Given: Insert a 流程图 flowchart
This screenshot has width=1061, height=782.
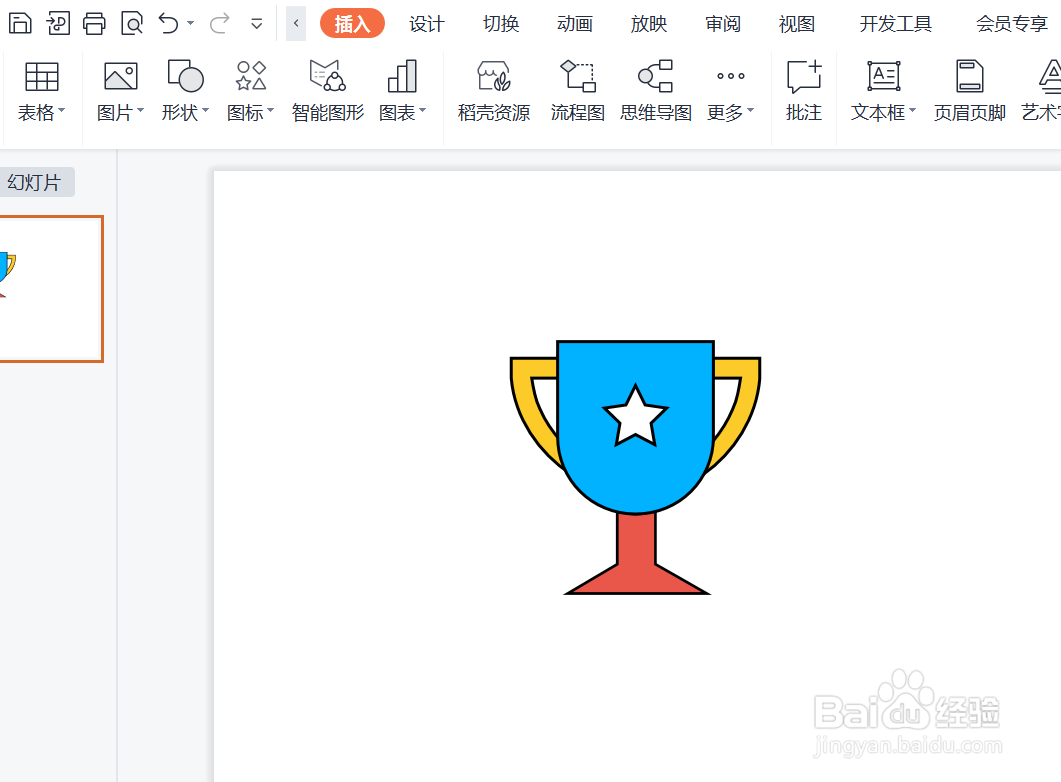Looking at the screenshot, I should (x=578, y=91).
